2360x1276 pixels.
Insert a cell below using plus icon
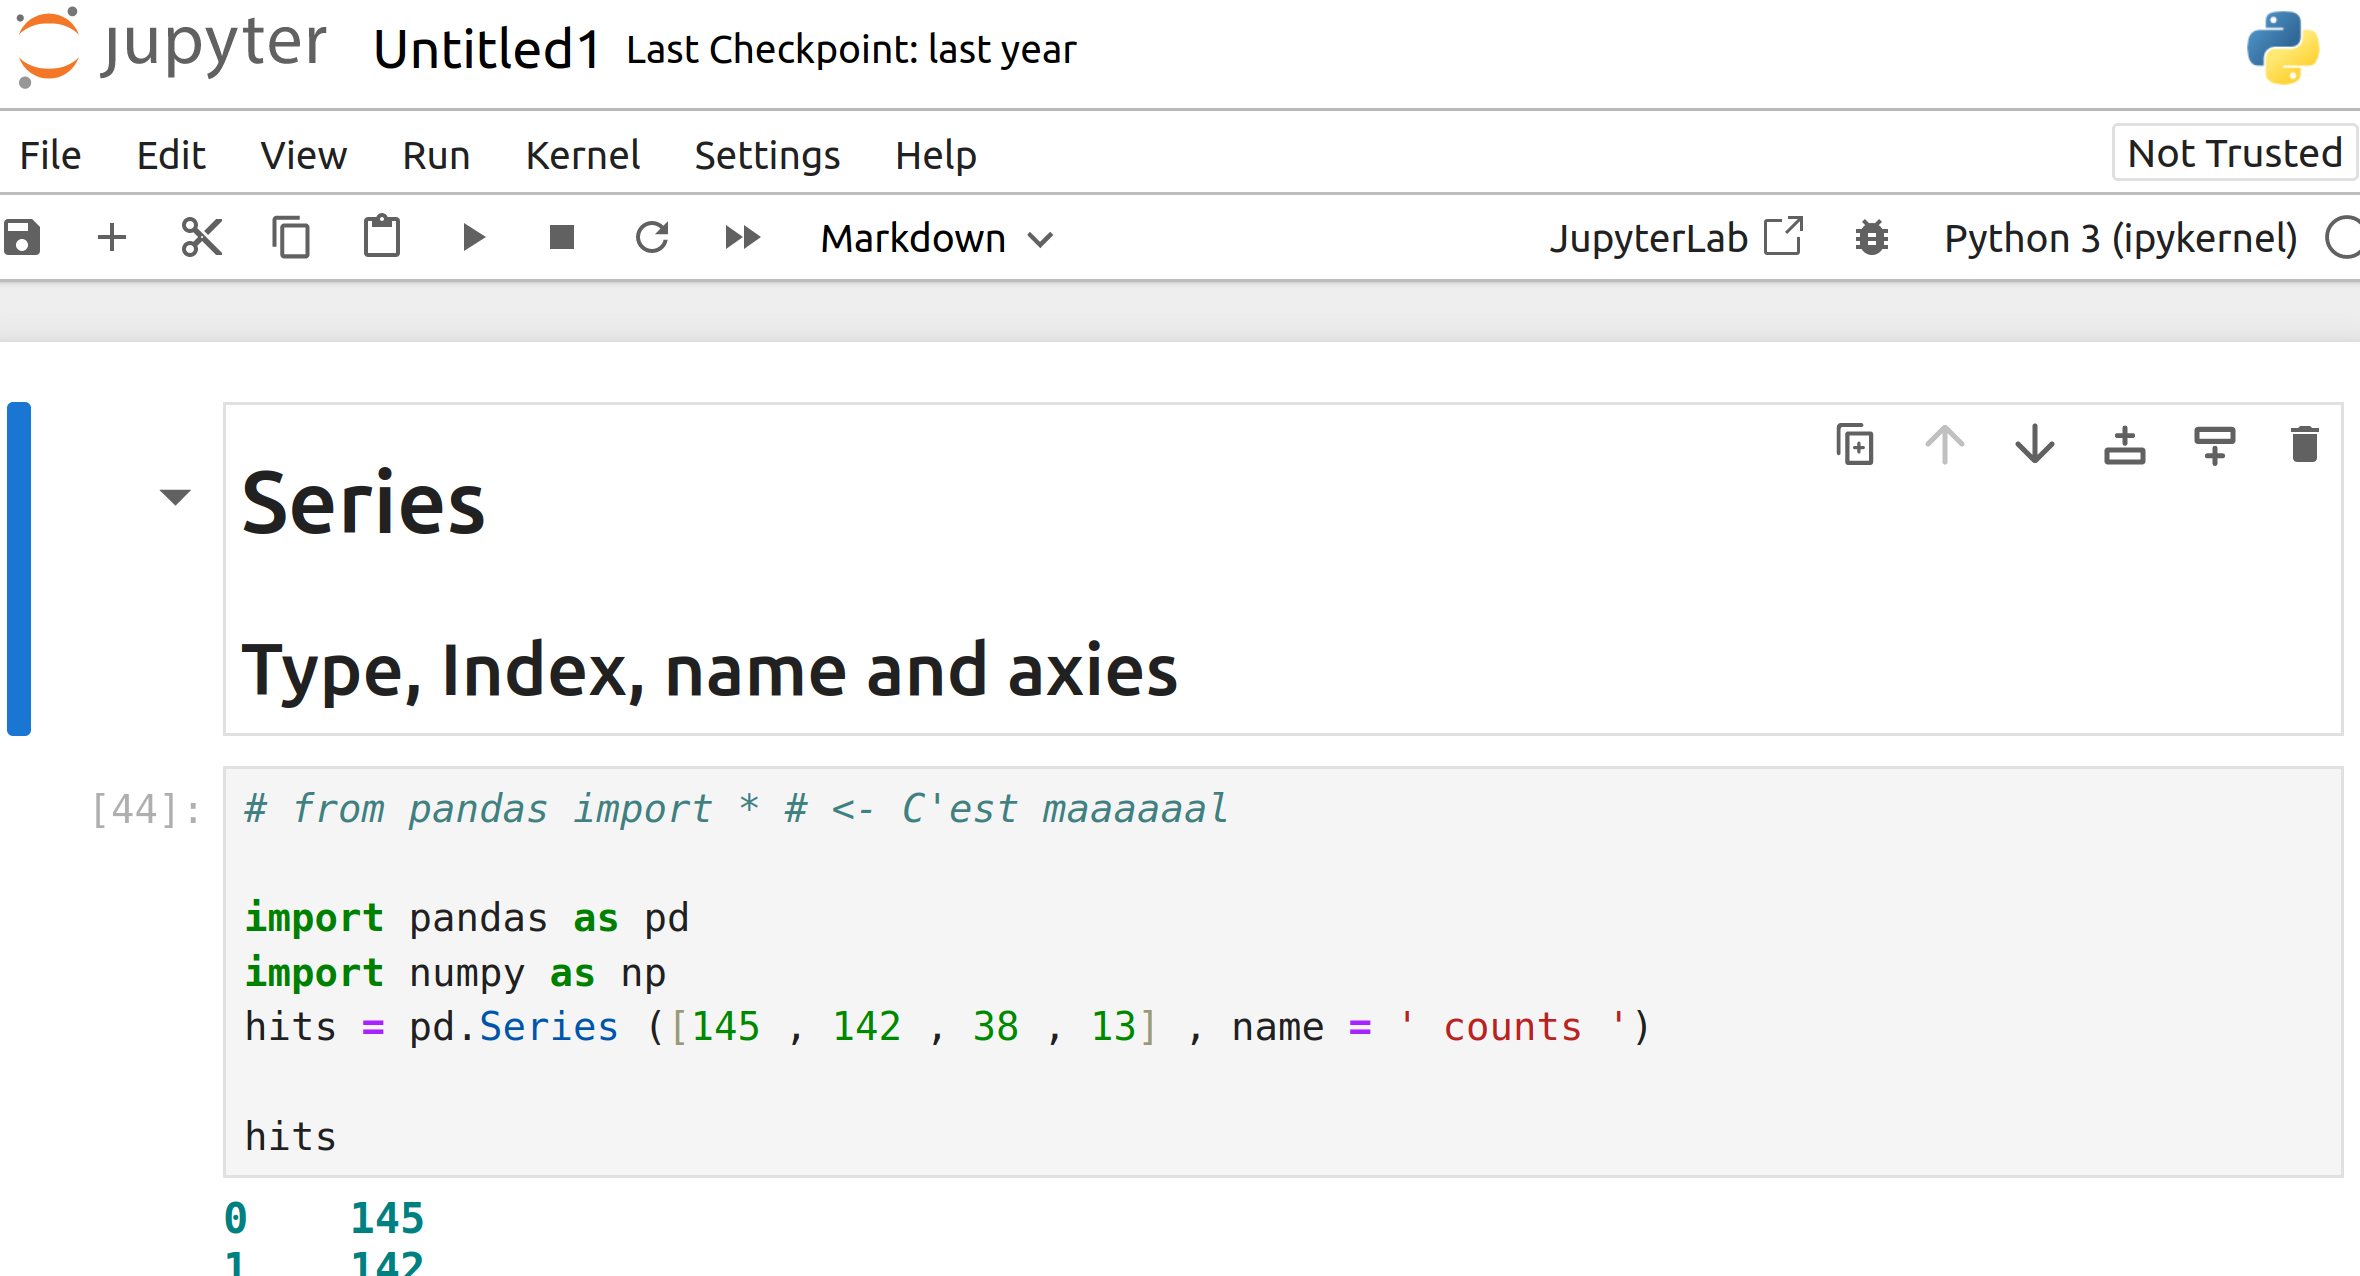click(112, 238)
